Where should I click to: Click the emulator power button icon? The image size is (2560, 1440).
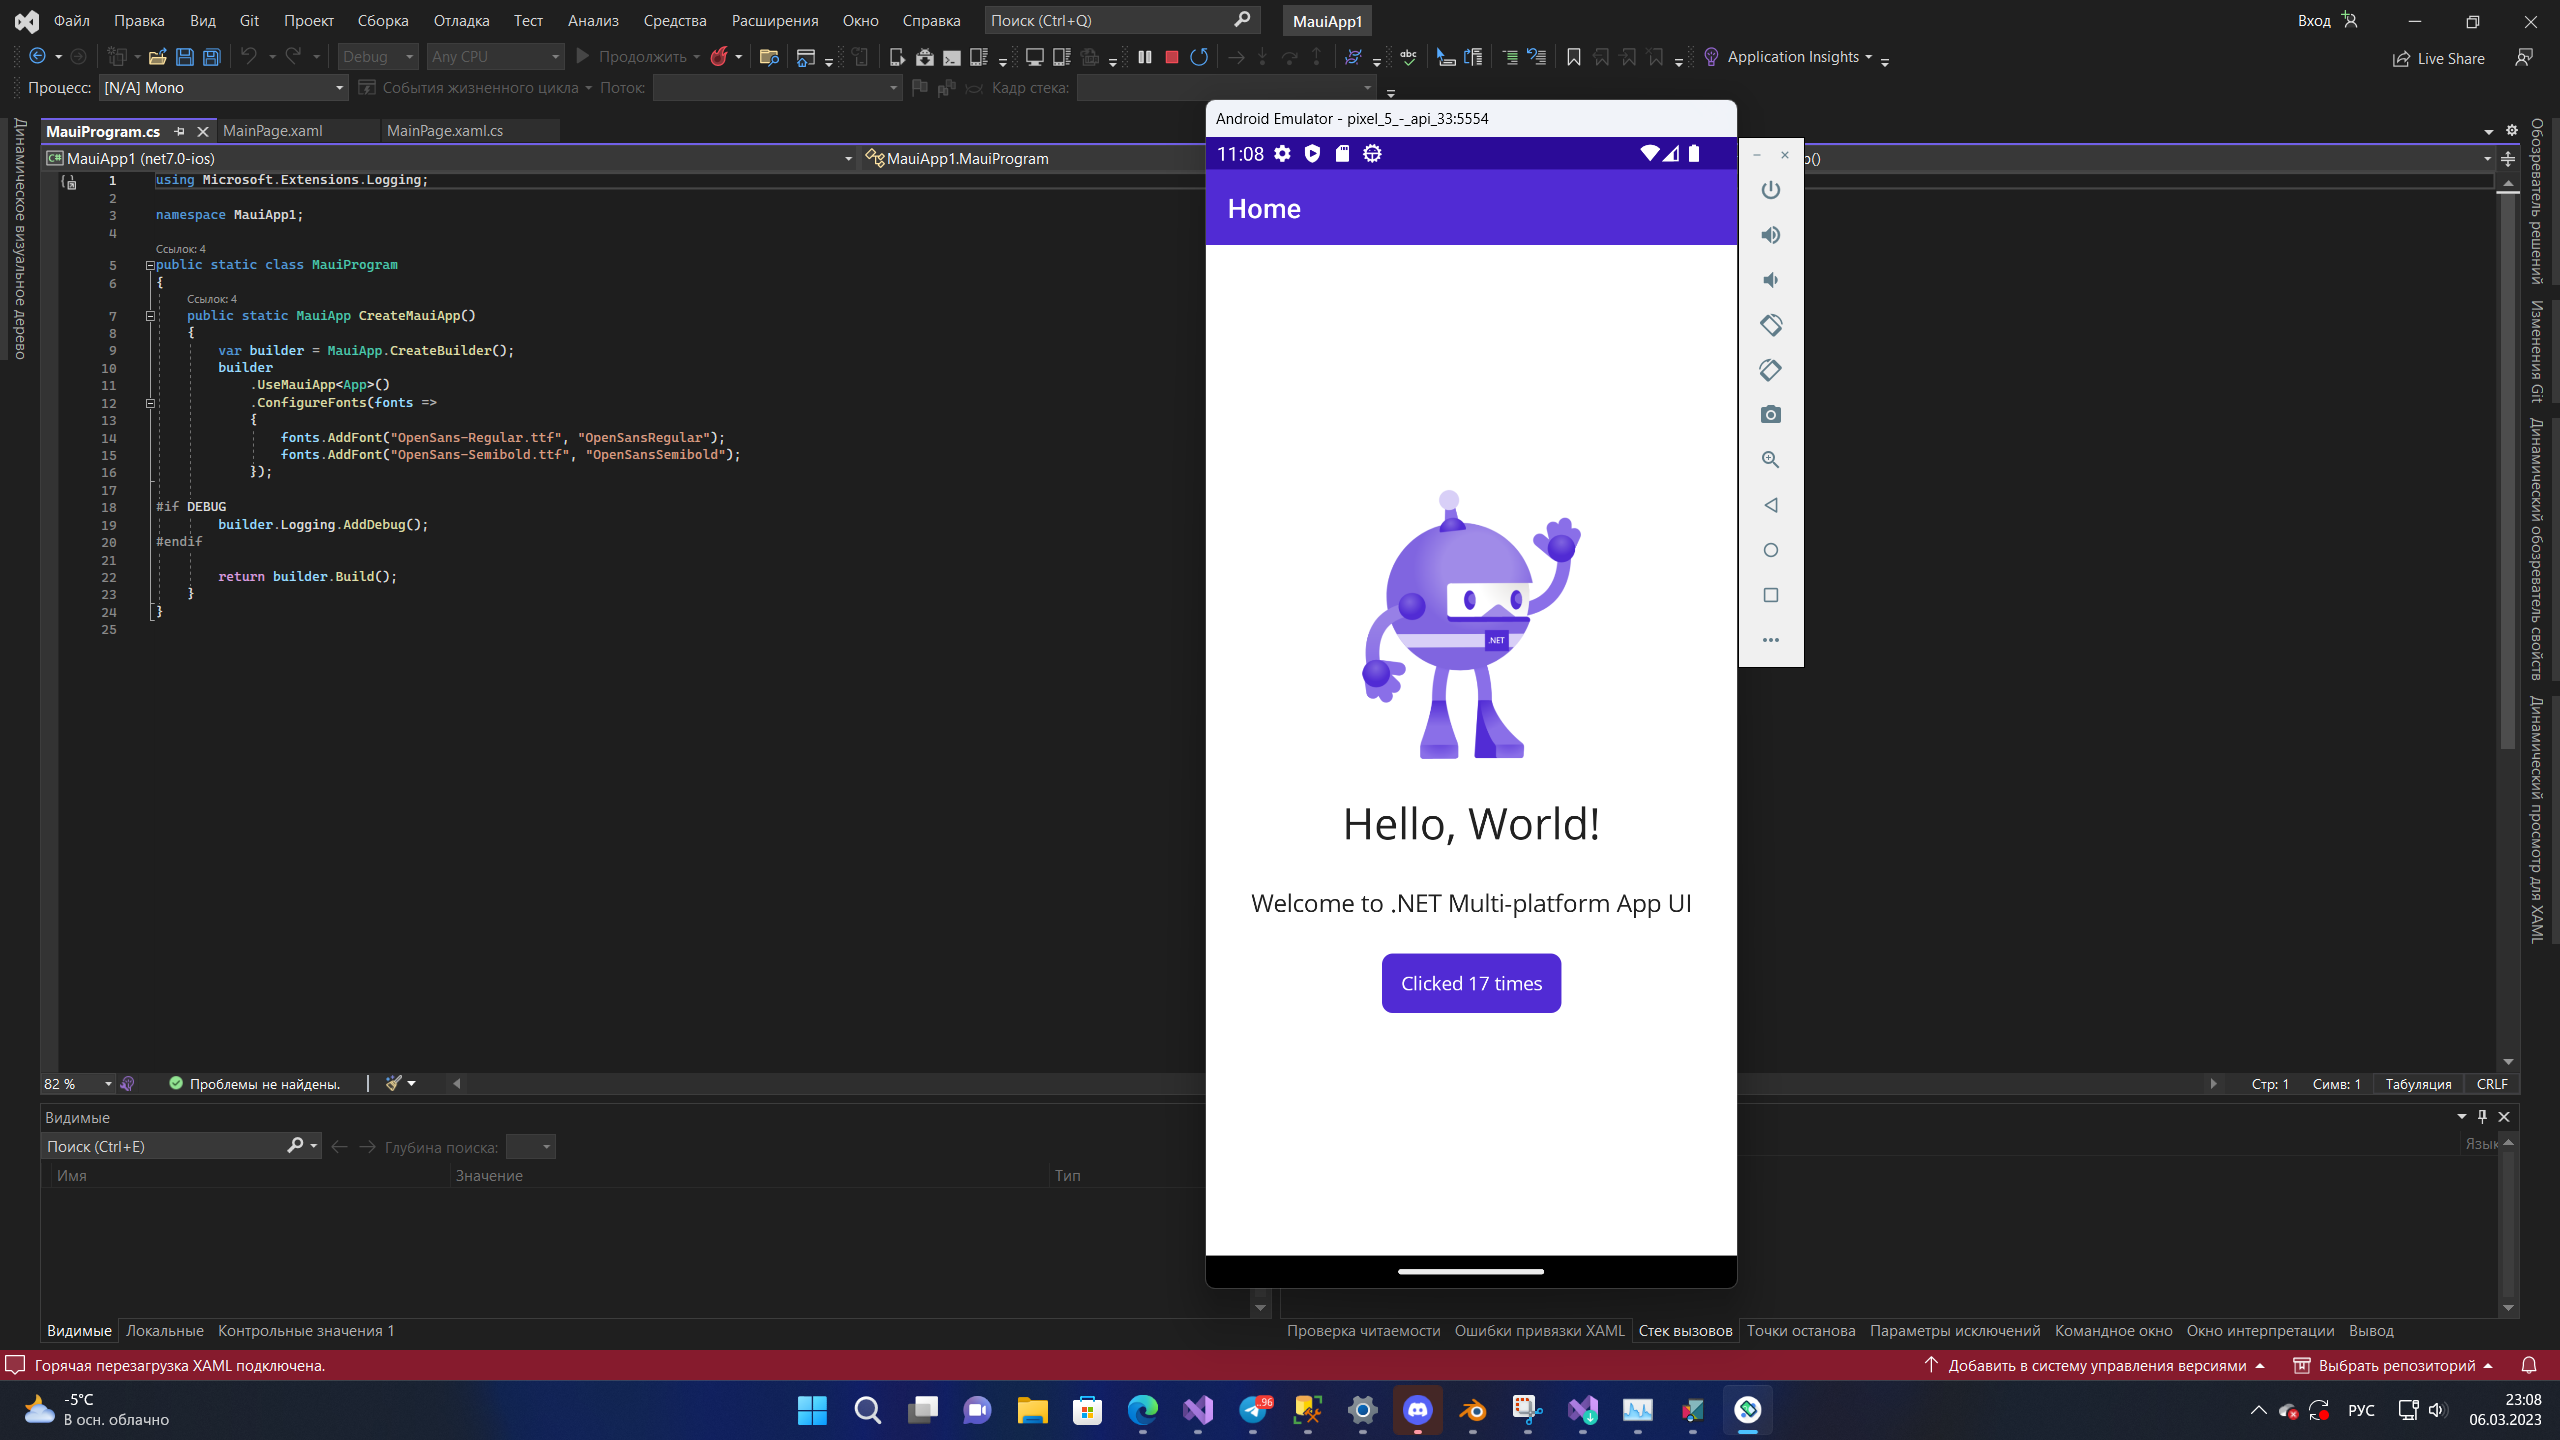tap(1770, 189)
